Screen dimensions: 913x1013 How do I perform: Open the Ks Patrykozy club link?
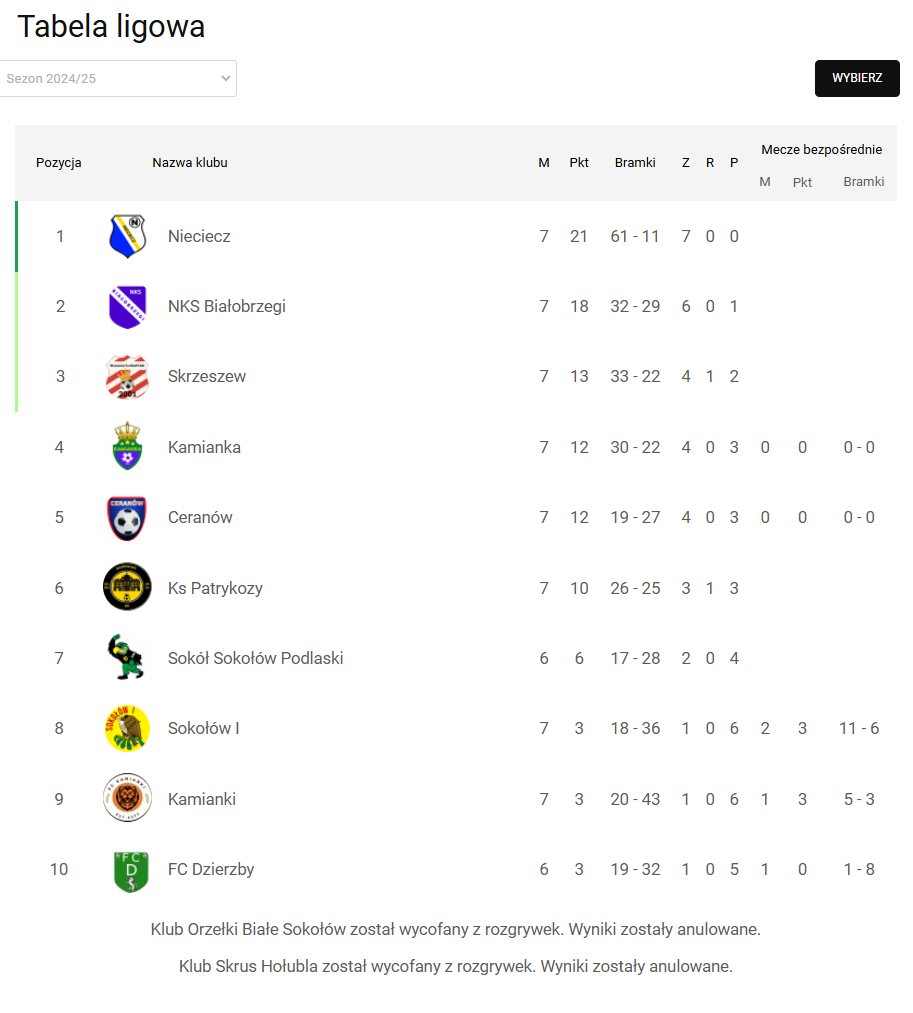pos(215,588)
